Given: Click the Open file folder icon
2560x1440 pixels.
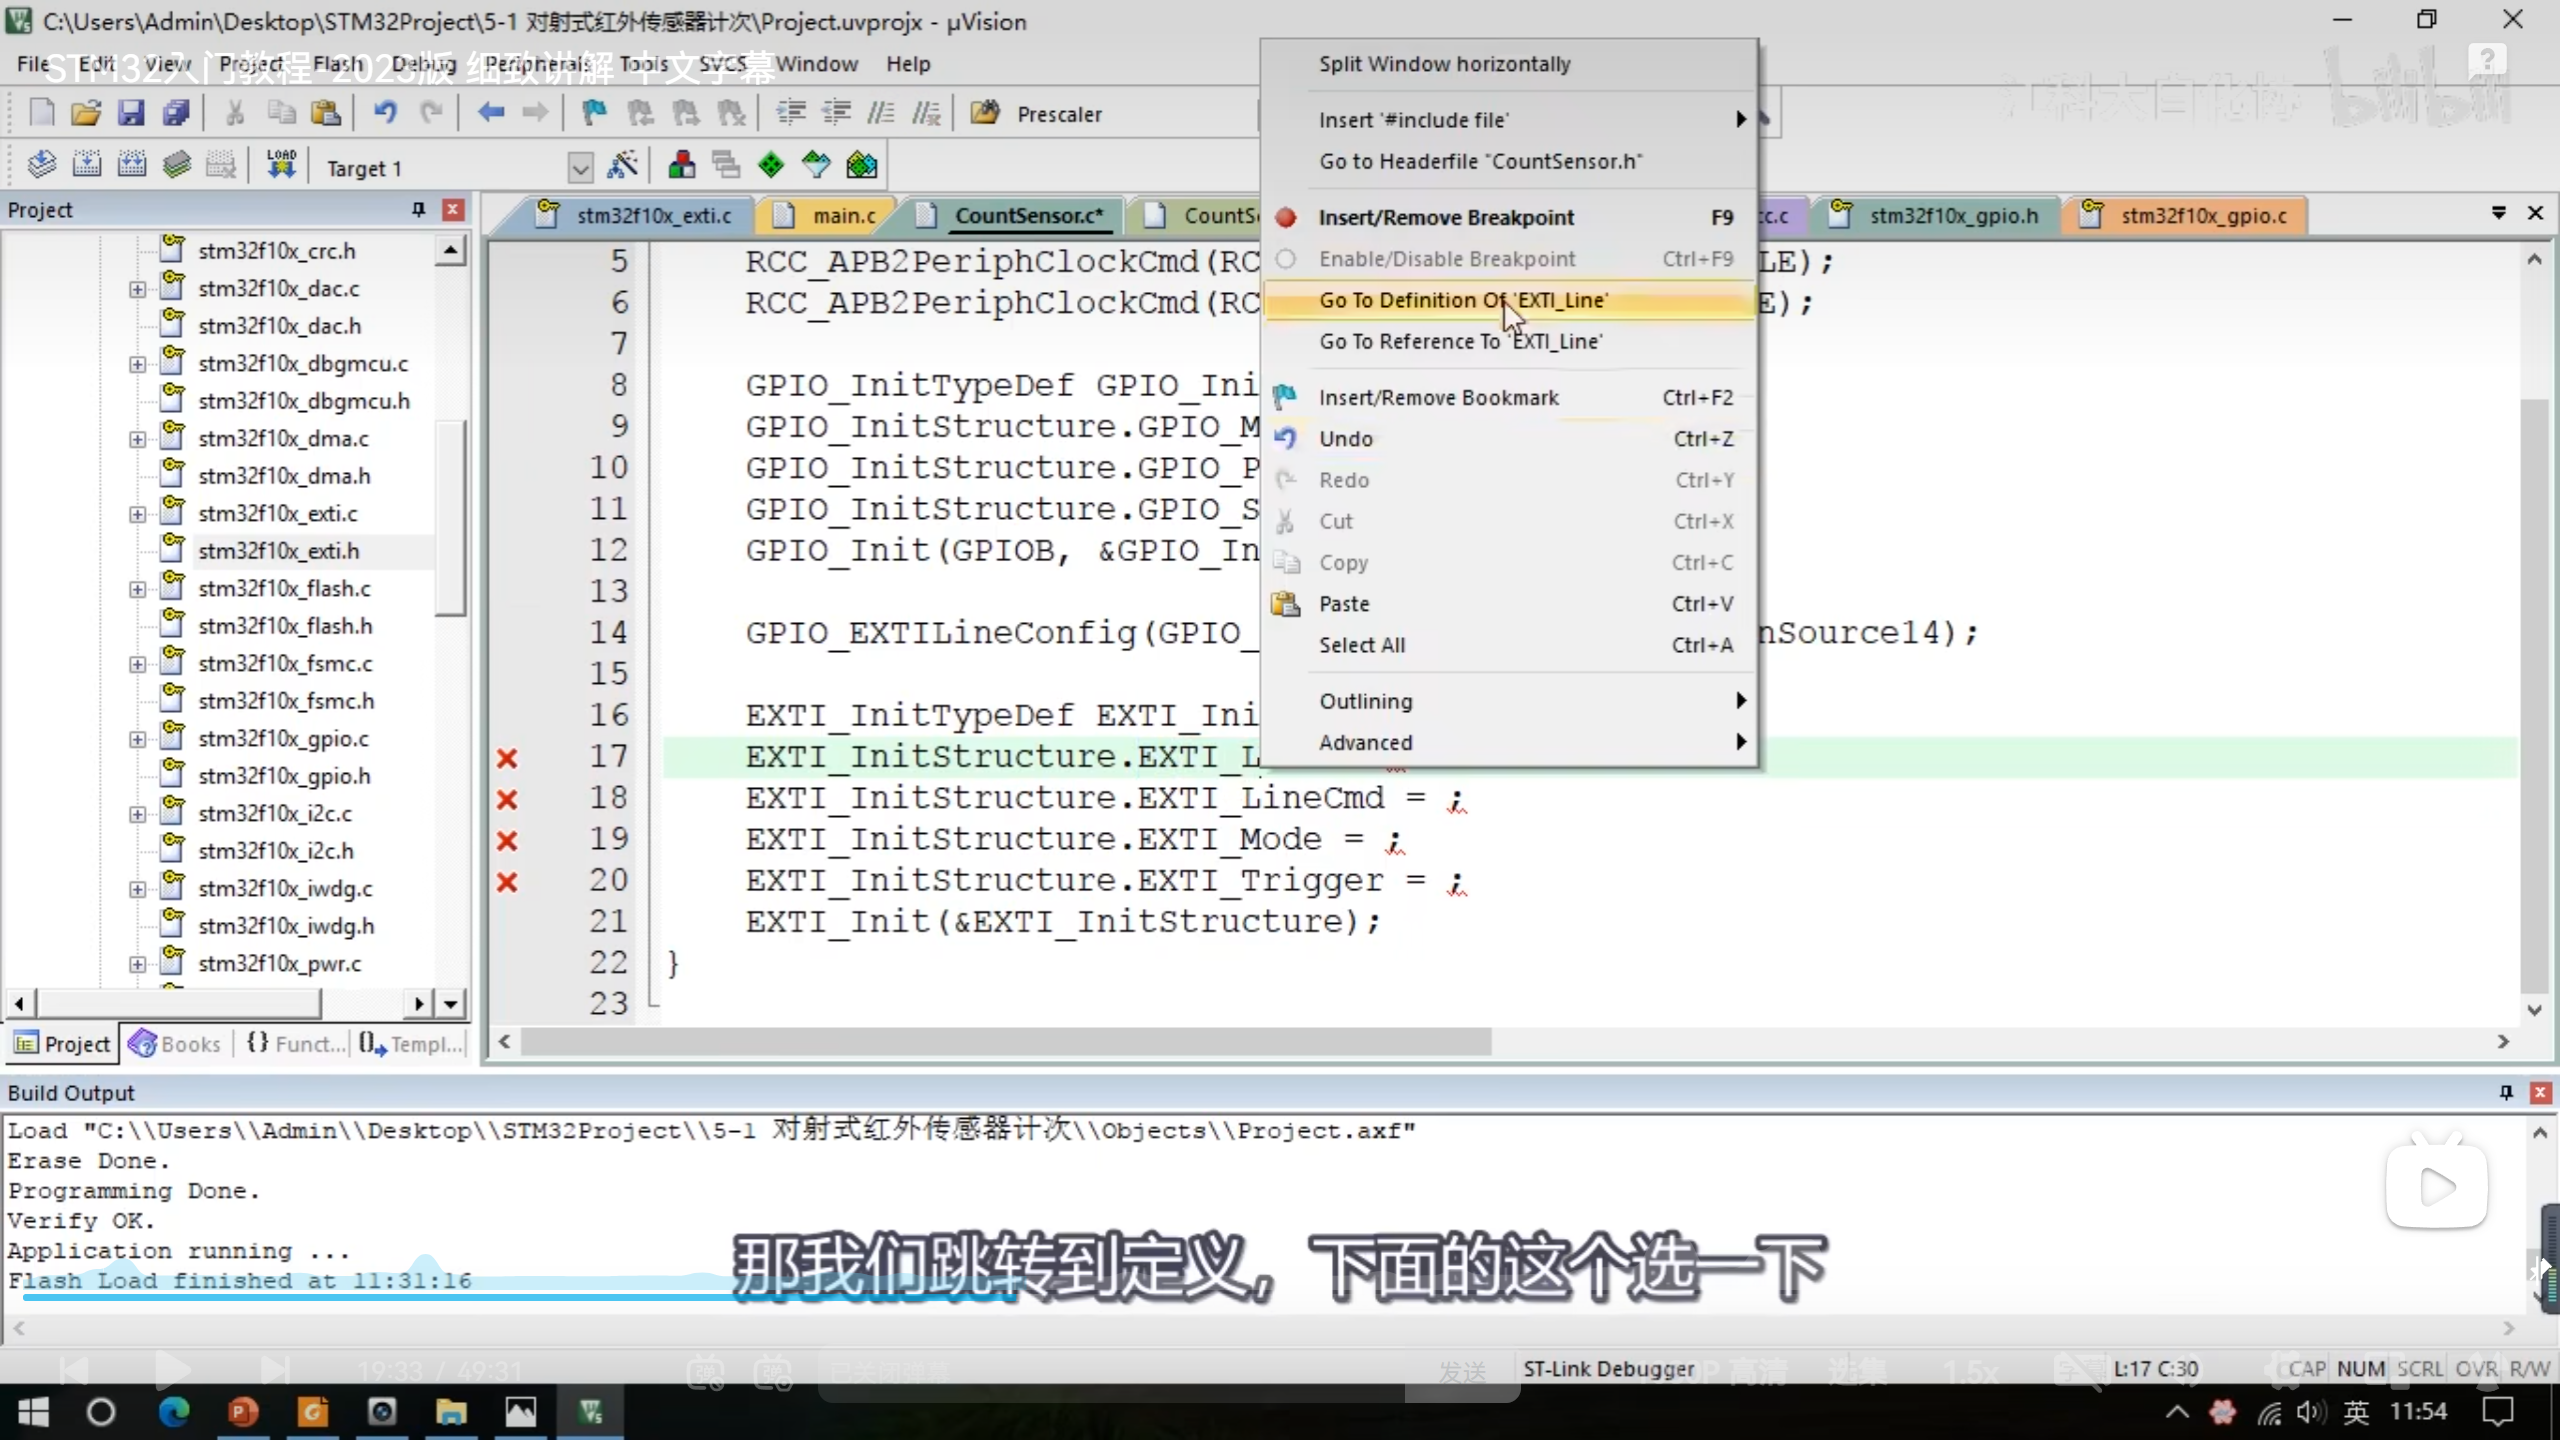Looking at the screenshot, I should pos(86,113).
